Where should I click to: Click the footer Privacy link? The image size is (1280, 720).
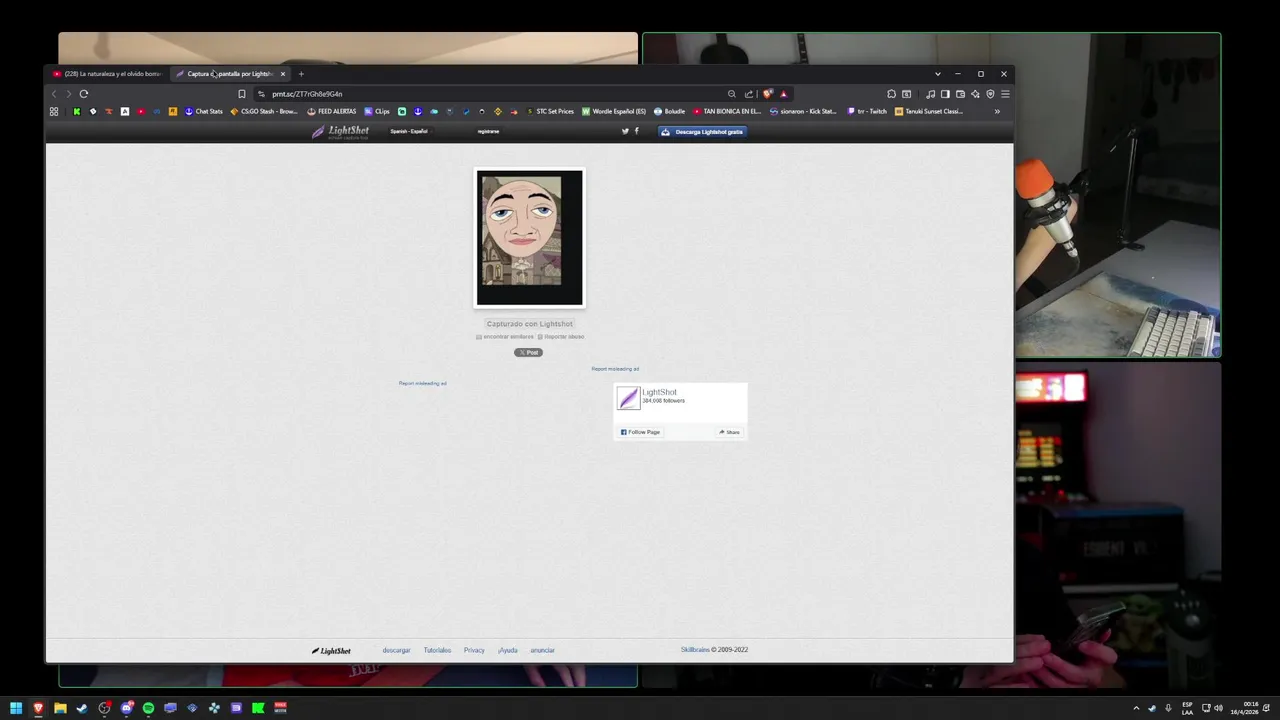pos(474,650)
